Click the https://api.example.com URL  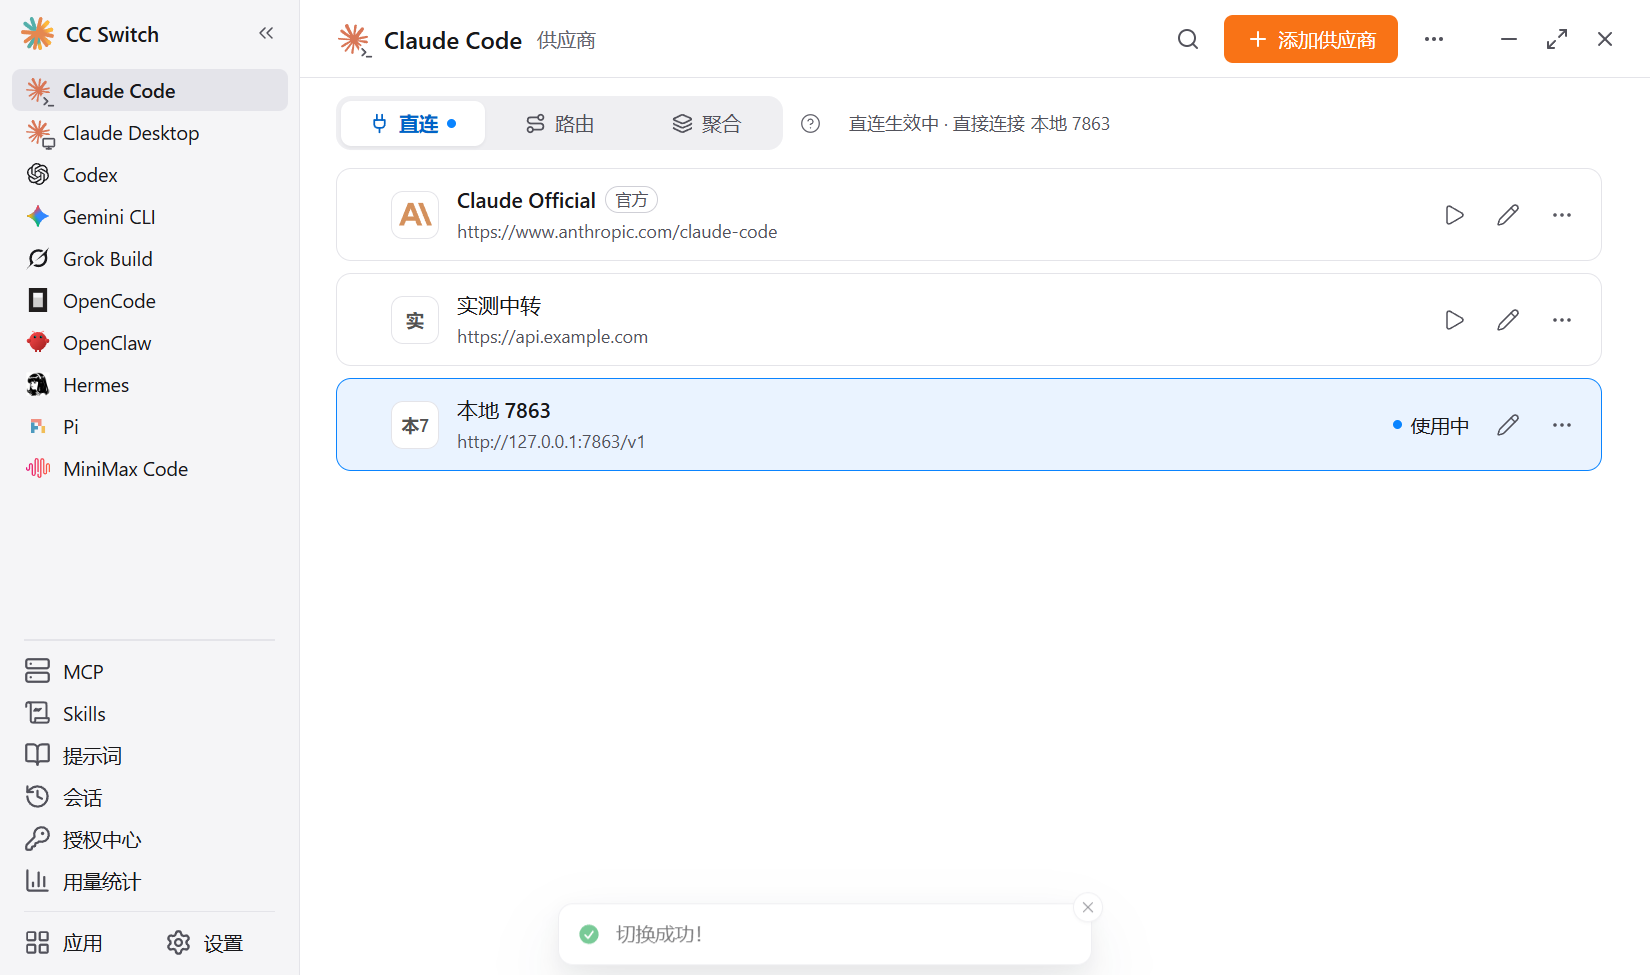tap(552, 337)
